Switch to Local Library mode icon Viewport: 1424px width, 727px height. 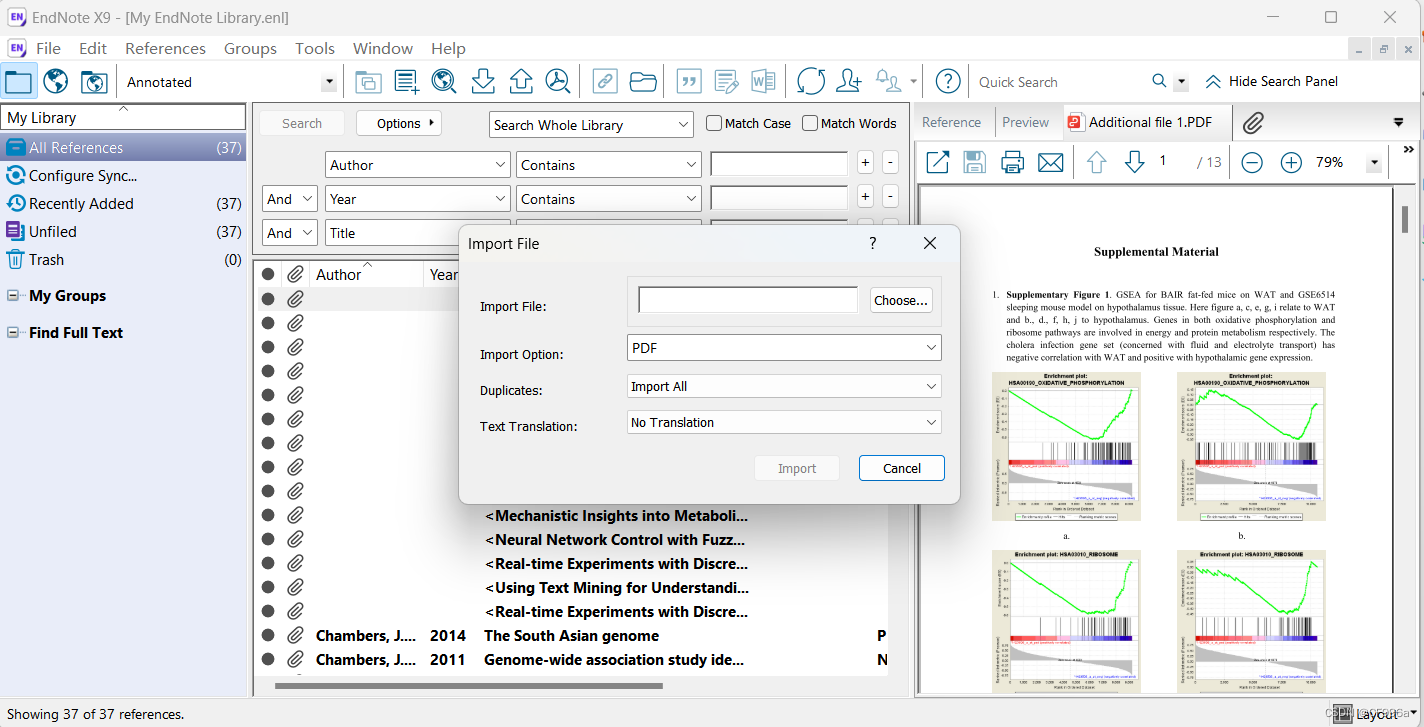click(x=18, y=82)
